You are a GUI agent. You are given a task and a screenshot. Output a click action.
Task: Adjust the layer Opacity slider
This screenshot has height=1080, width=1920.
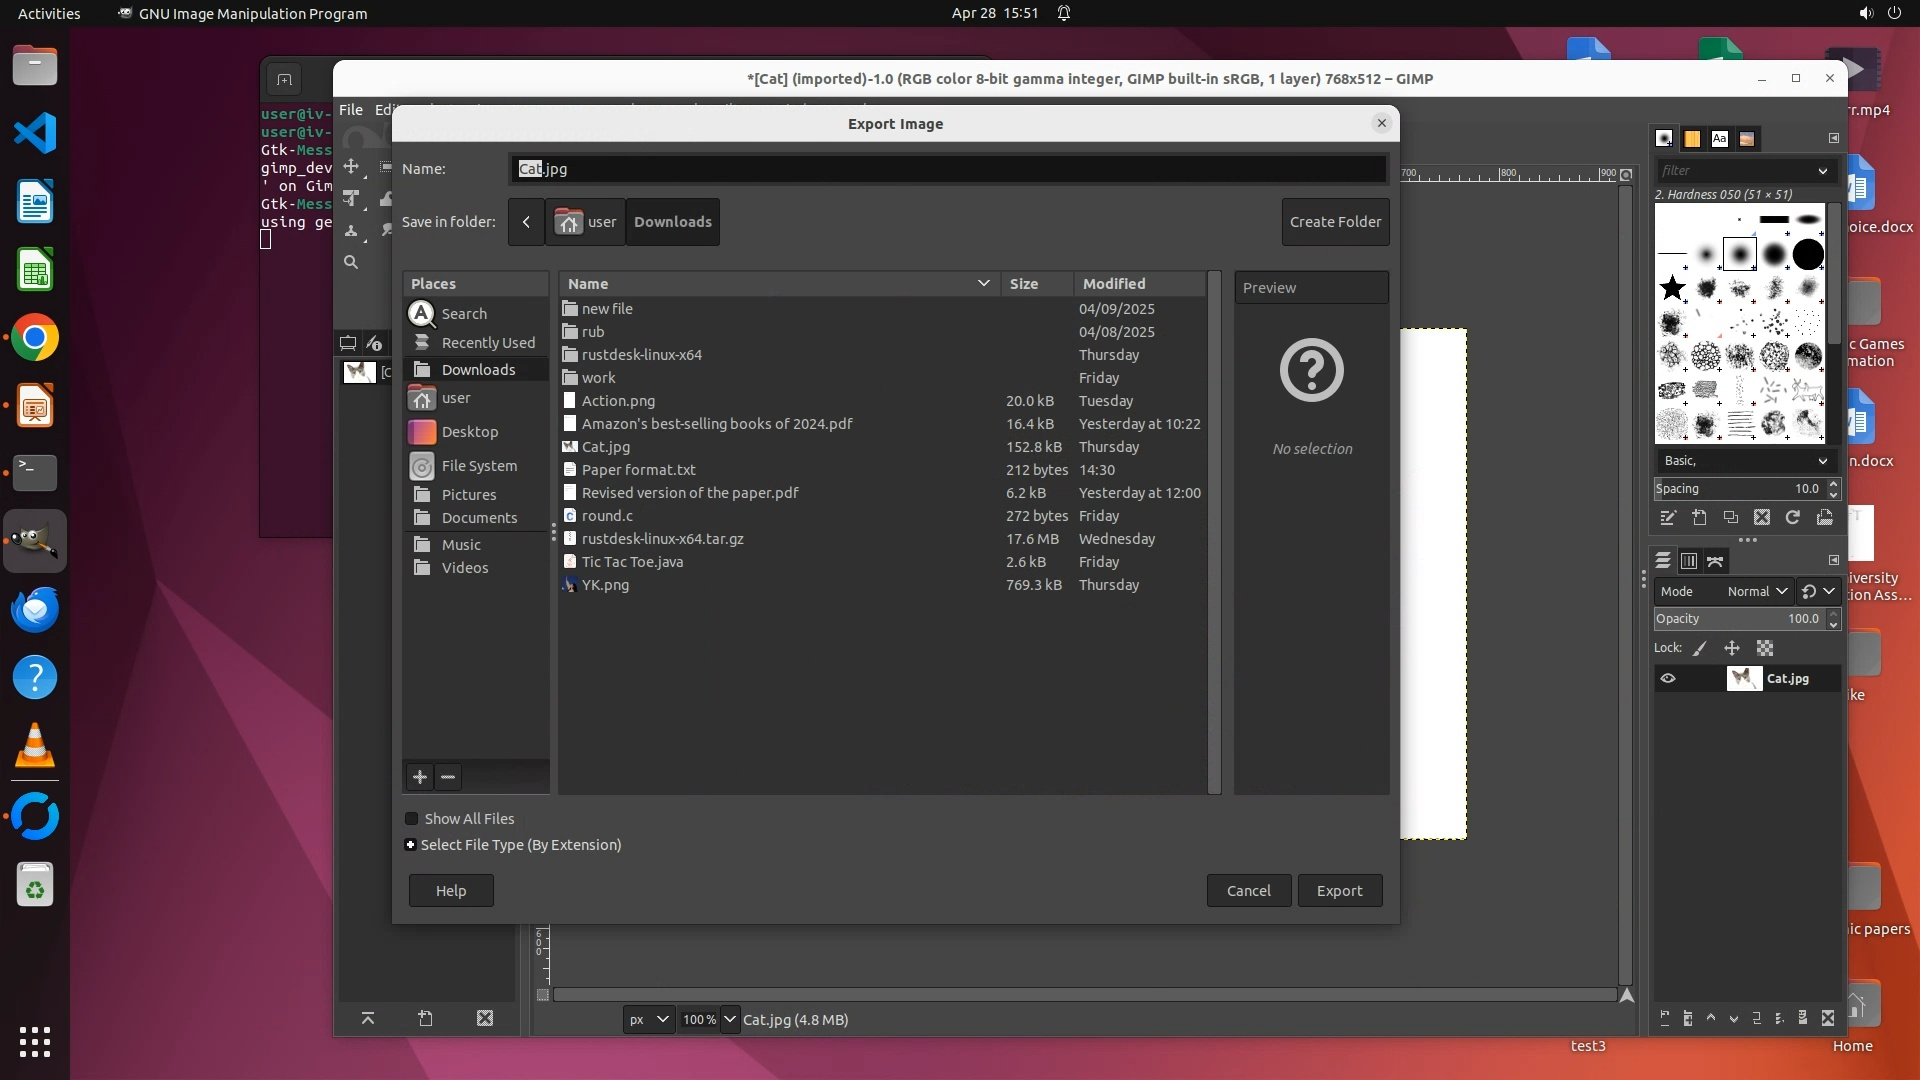(x=1738, y=619)
